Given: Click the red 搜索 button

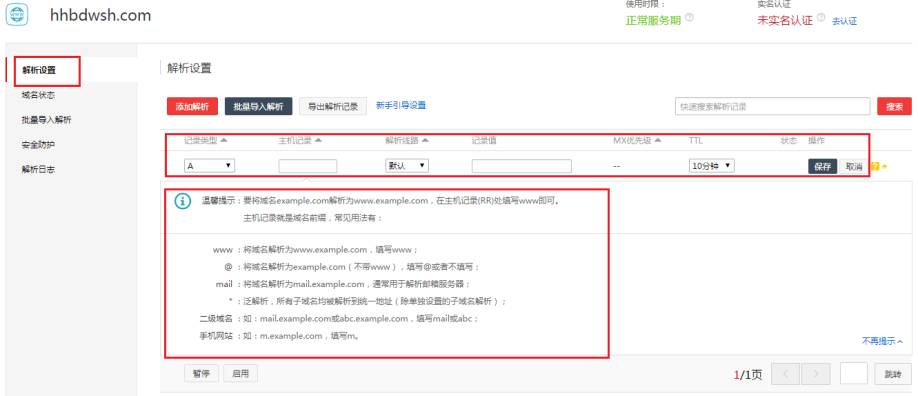Looking at the screenshot, I should [894, 107].
